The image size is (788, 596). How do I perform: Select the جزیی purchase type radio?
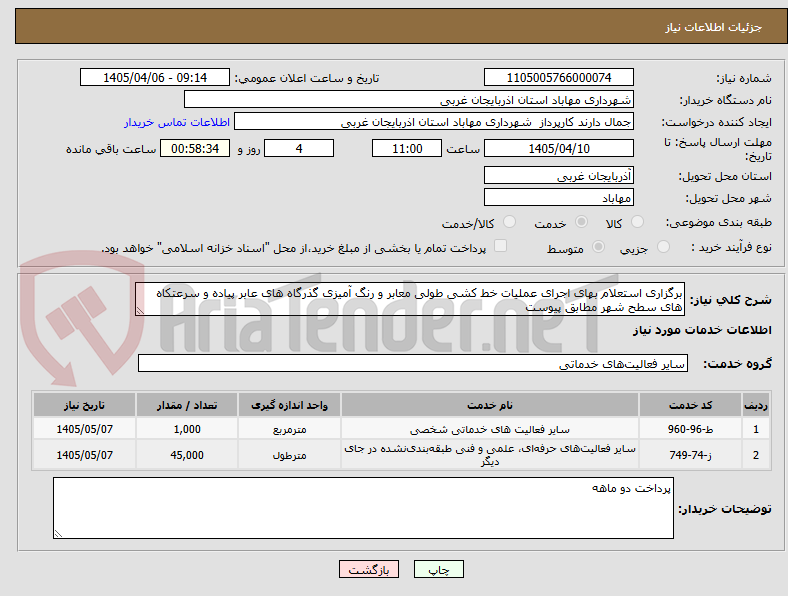pyautogui.click(x=663, y=247)
